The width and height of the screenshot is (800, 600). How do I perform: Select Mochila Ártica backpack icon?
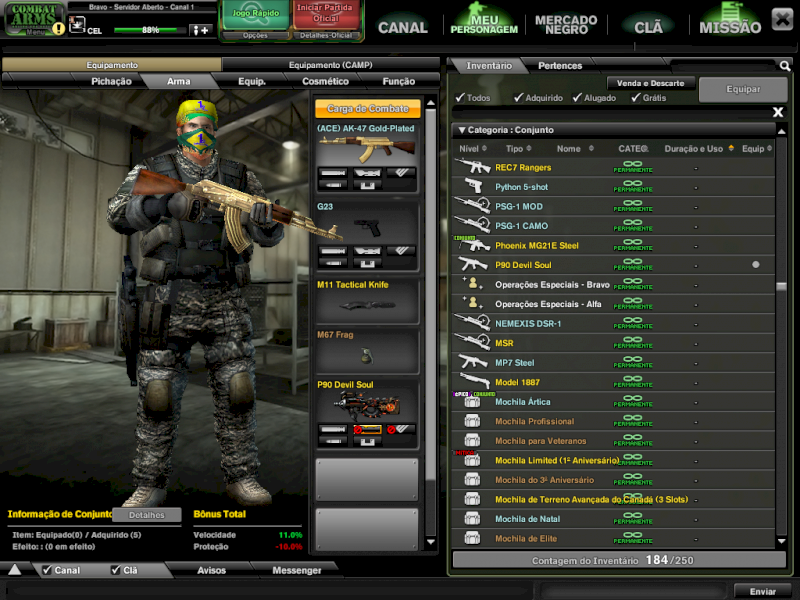pos(472,402)
